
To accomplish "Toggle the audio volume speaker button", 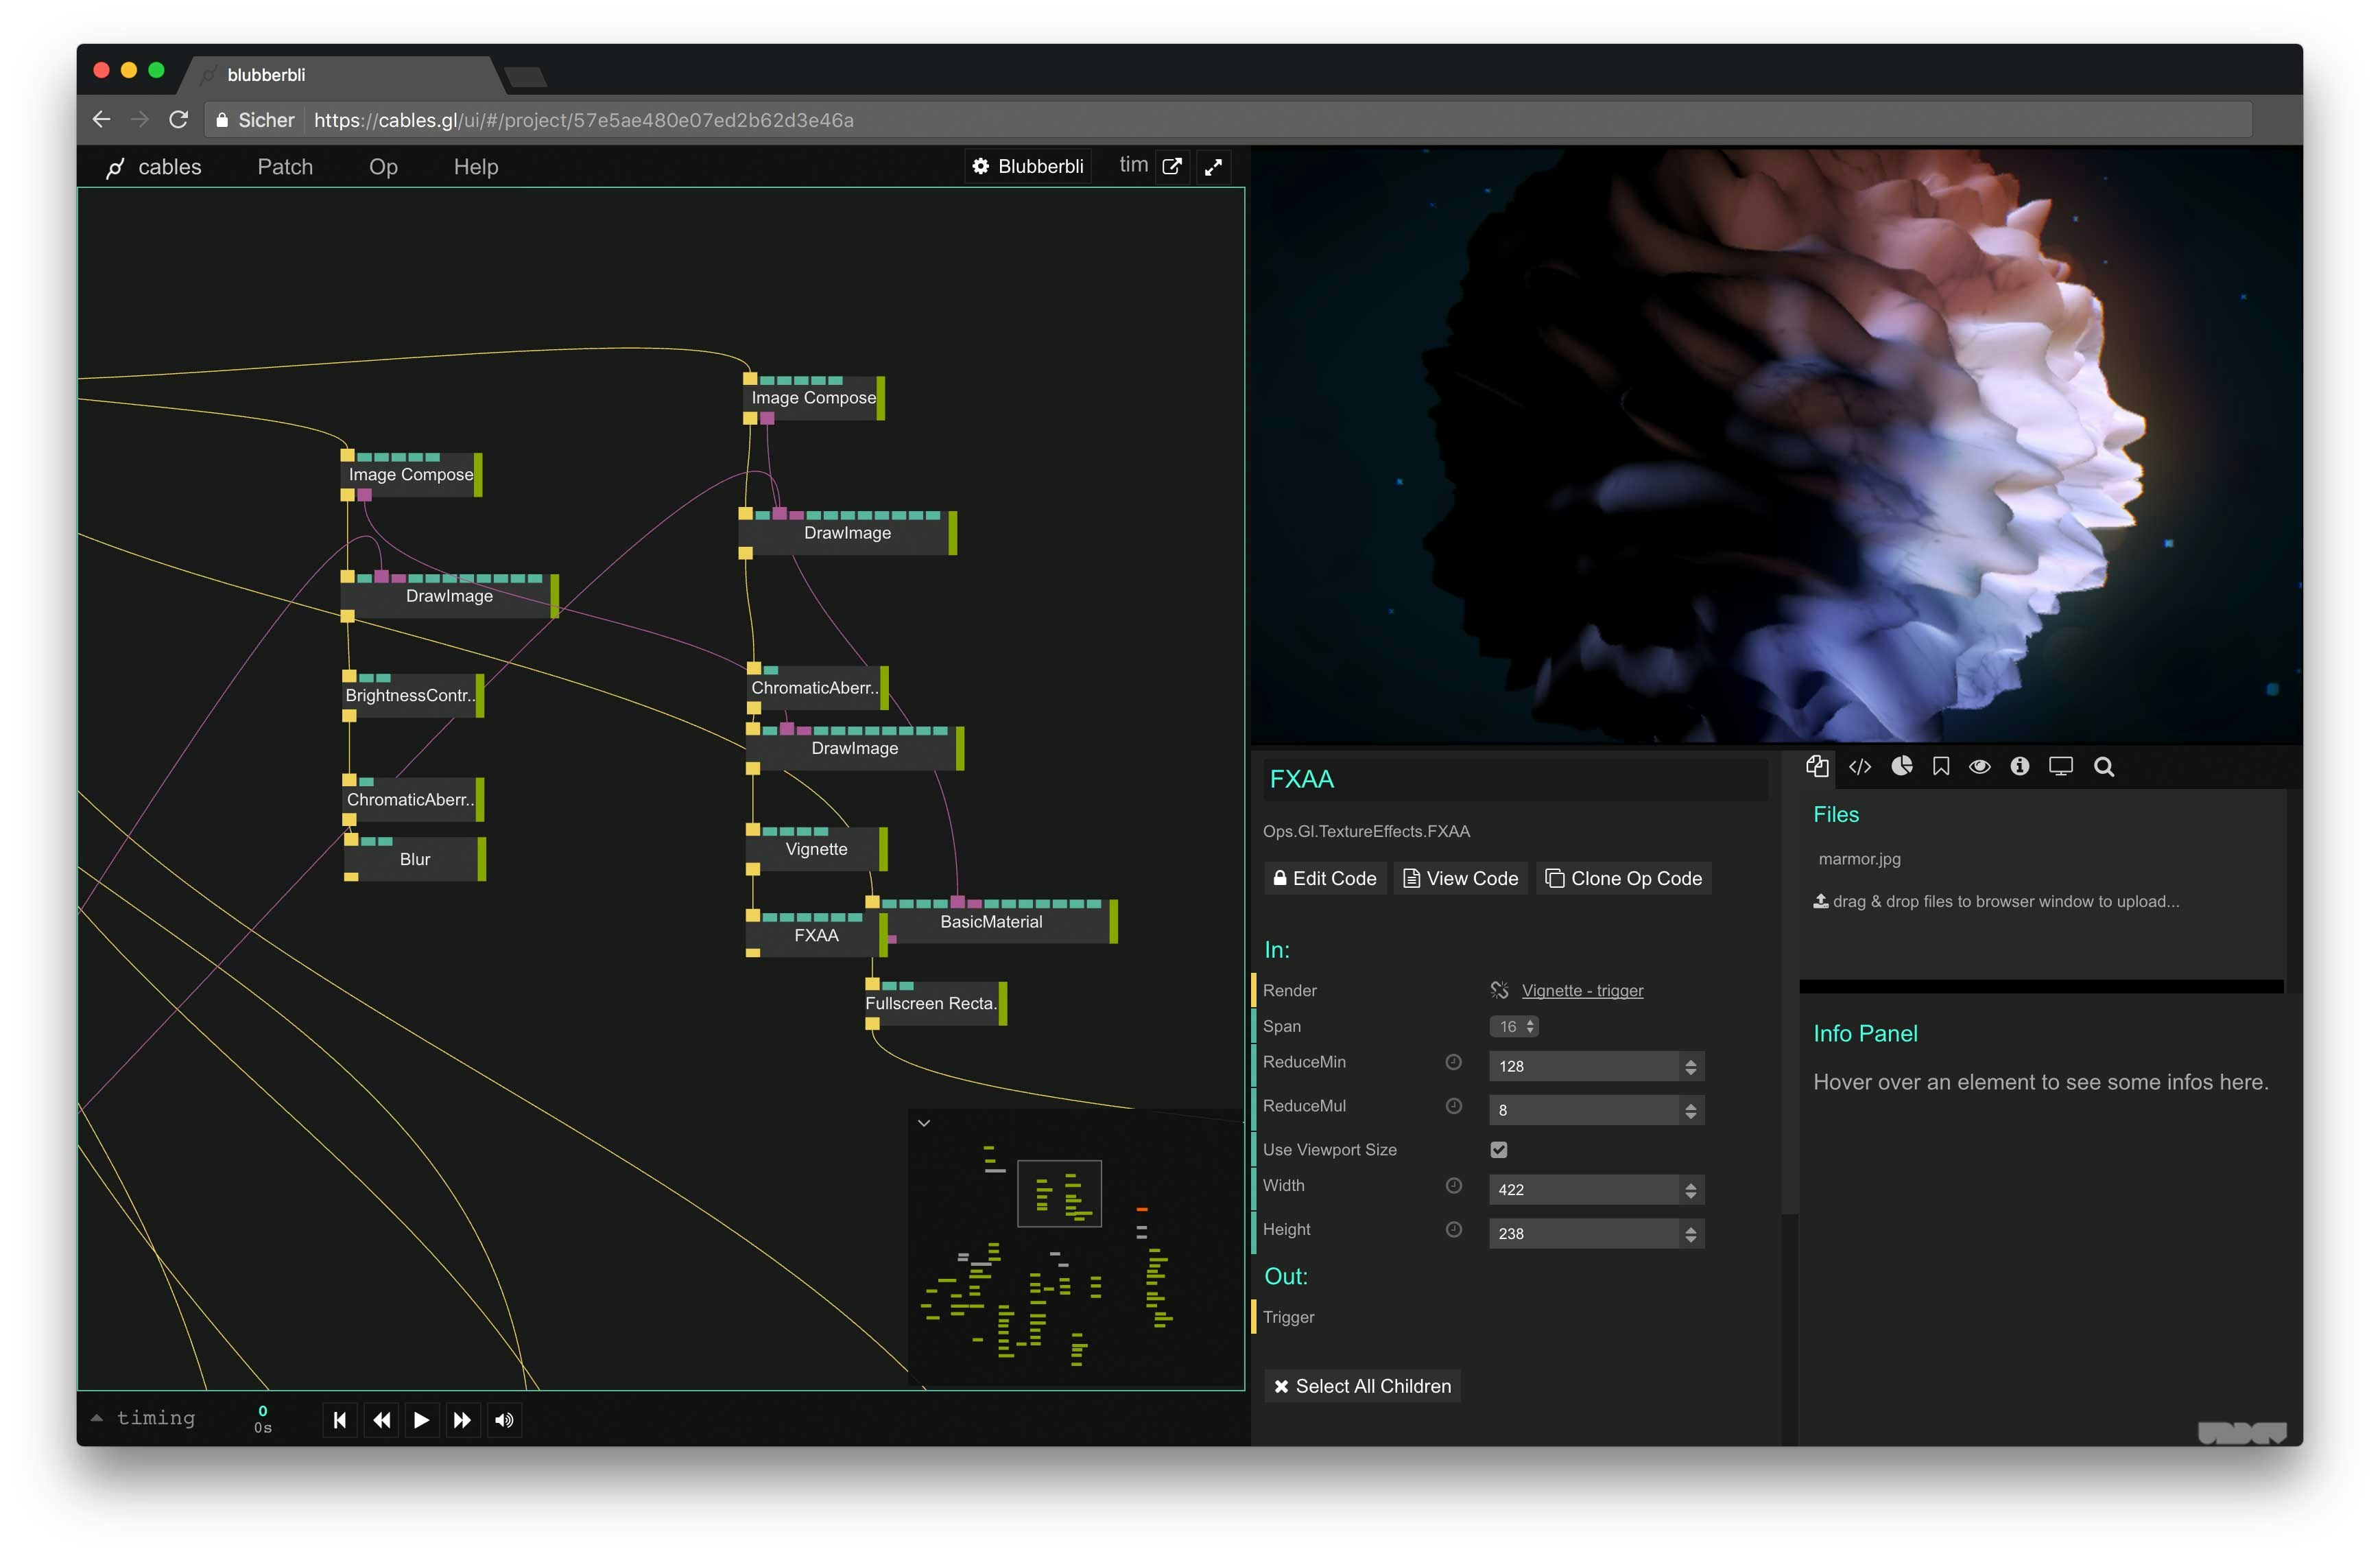I will coord(504,1420).
